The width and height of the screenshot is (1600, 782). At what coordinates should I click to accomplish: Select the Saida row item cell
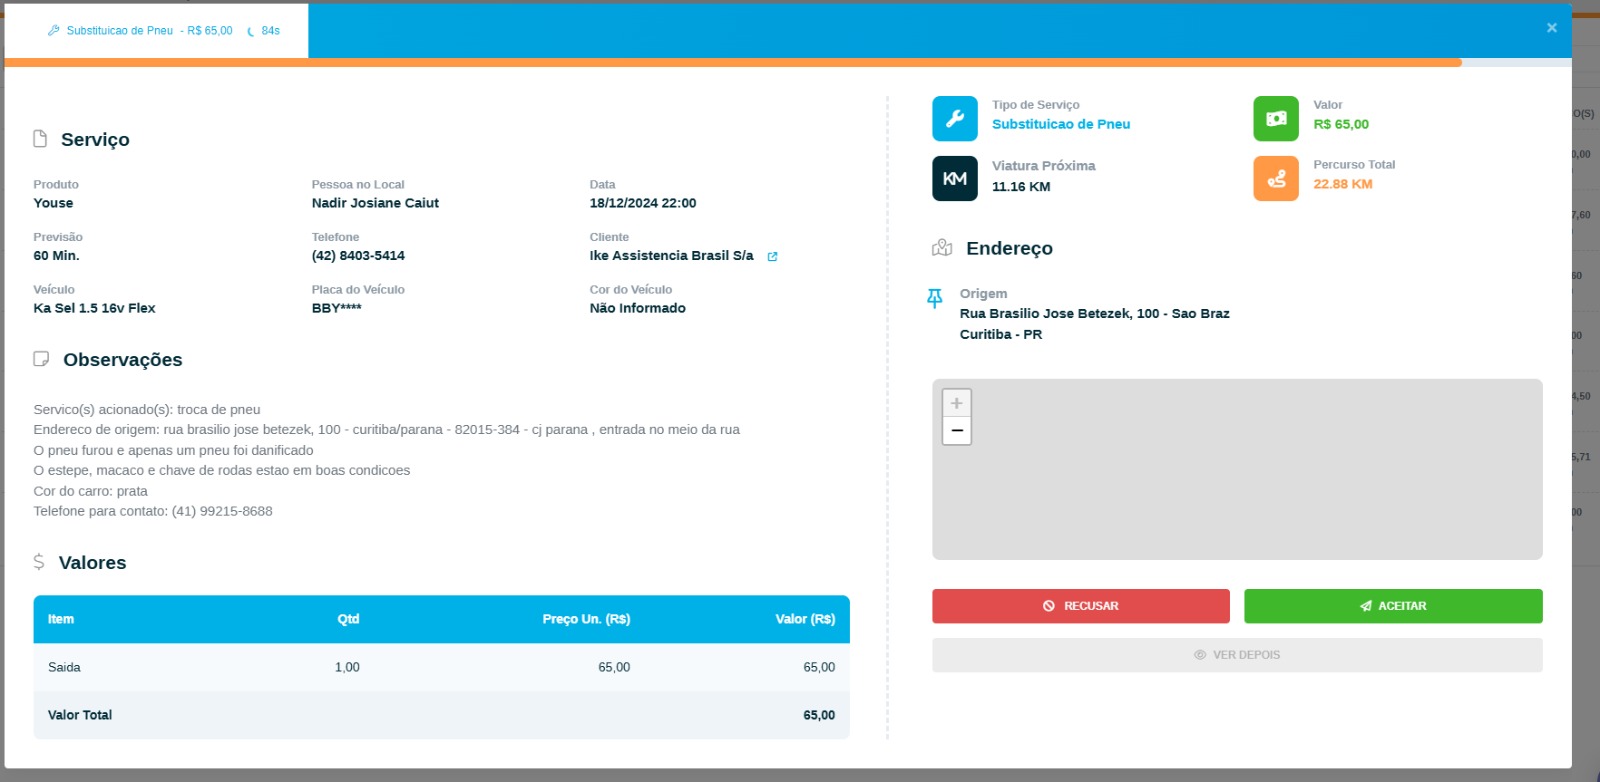pyautogui.click(x=64, y=667)
